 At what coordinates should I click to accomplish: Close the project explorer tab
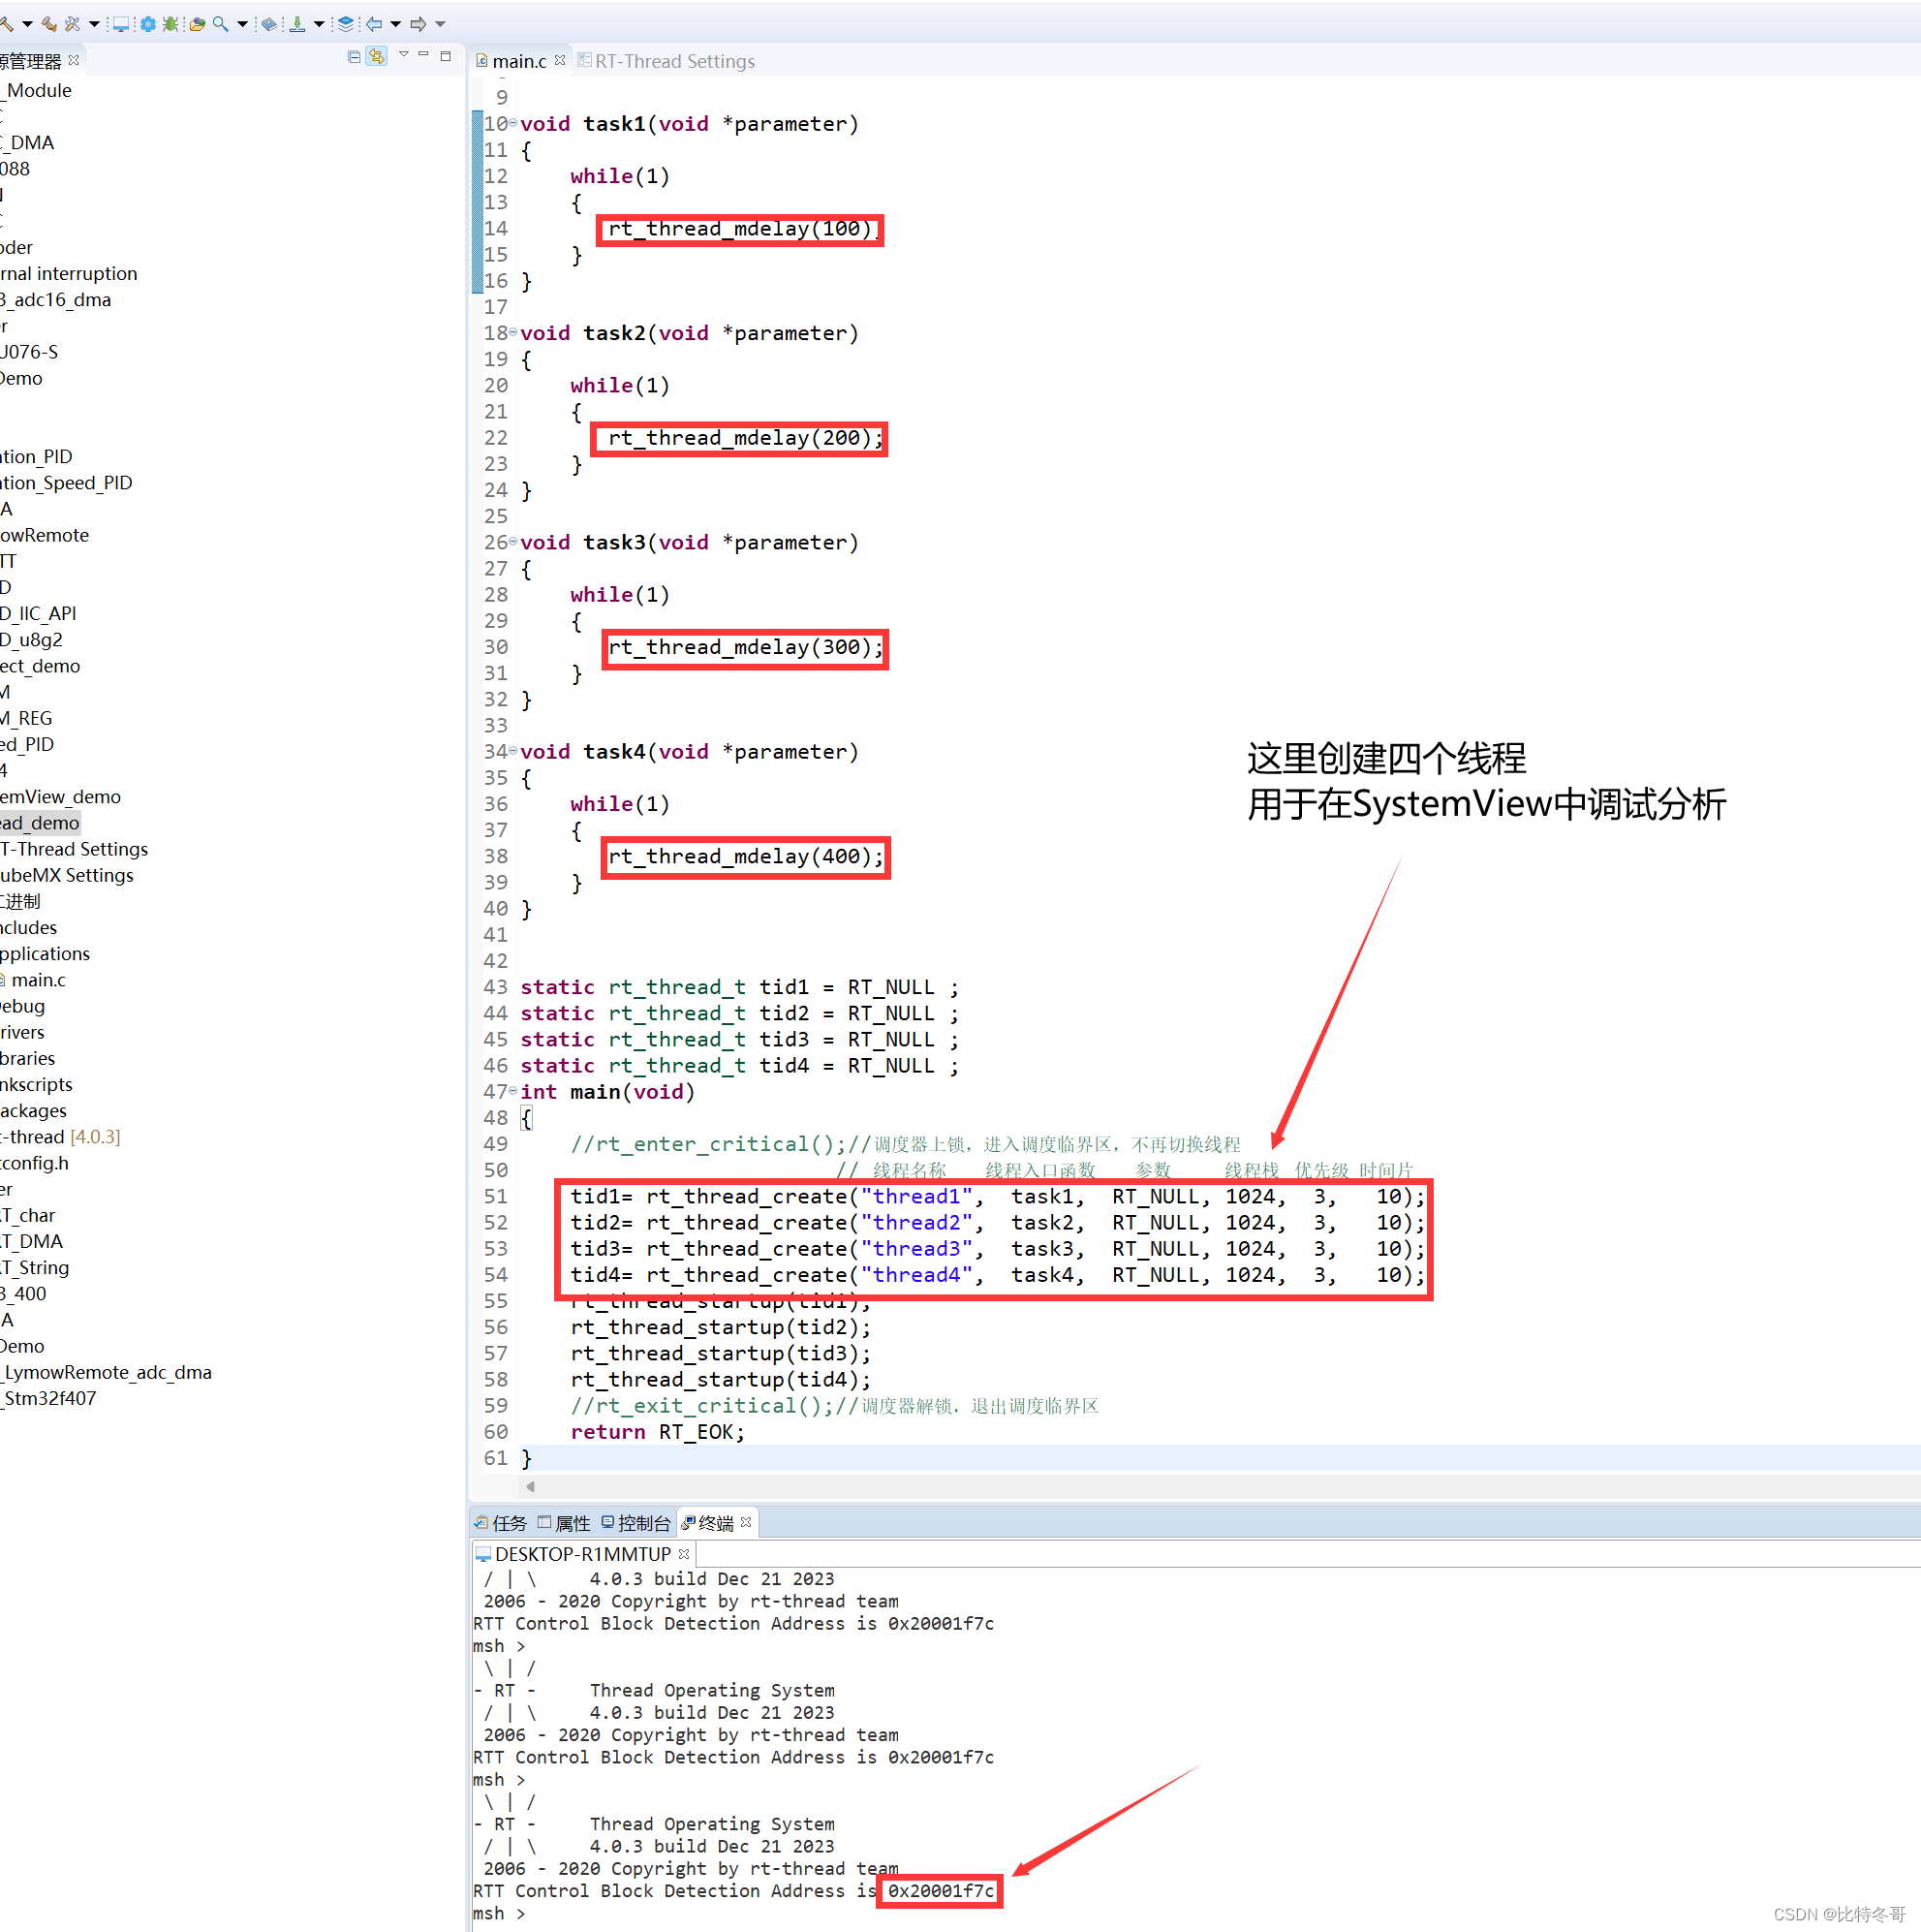pyautogui.click(x=74, y=60)
